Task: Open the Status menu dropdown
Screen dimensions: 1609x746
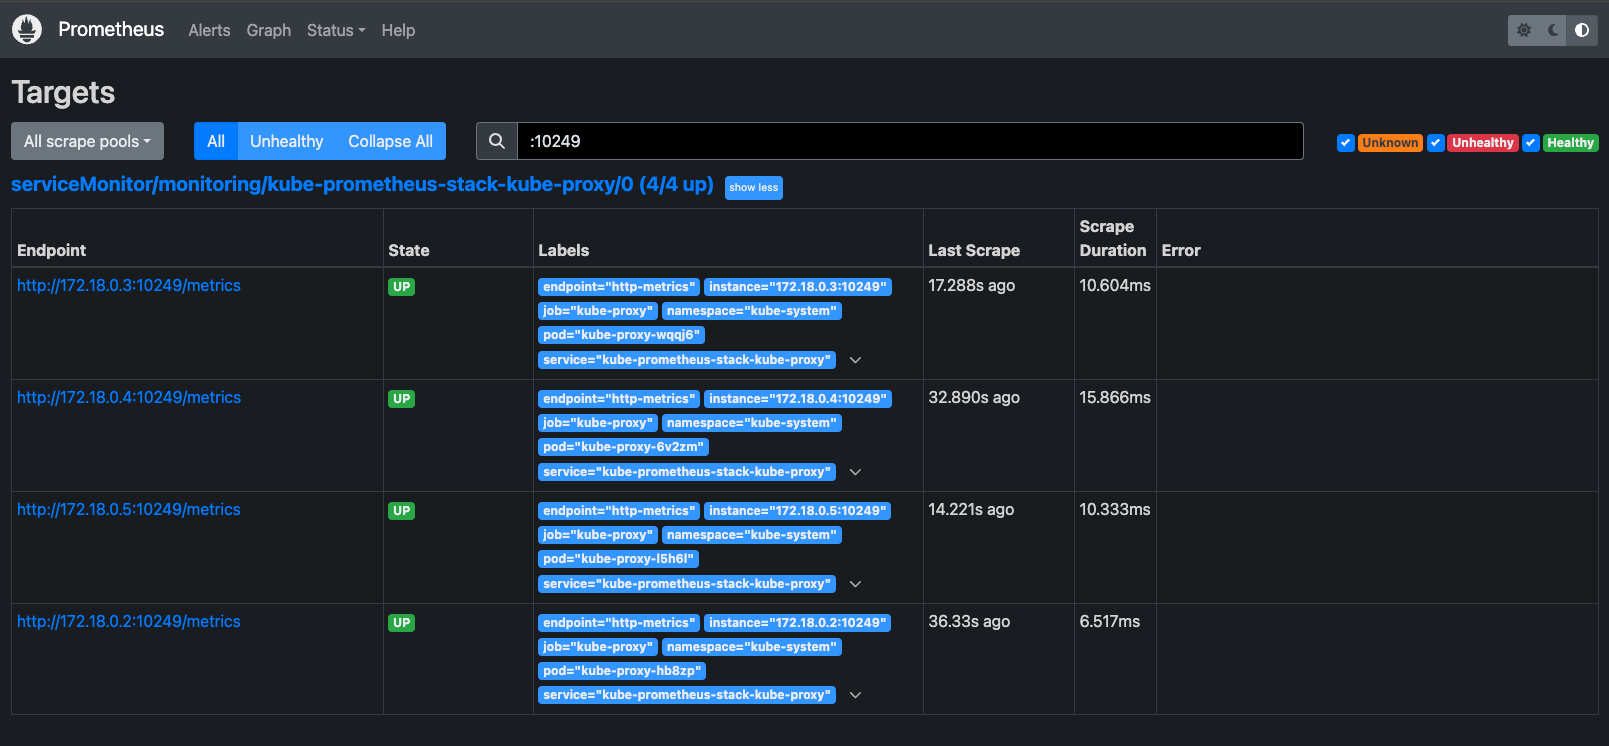Action: click(x=336, y=30)
